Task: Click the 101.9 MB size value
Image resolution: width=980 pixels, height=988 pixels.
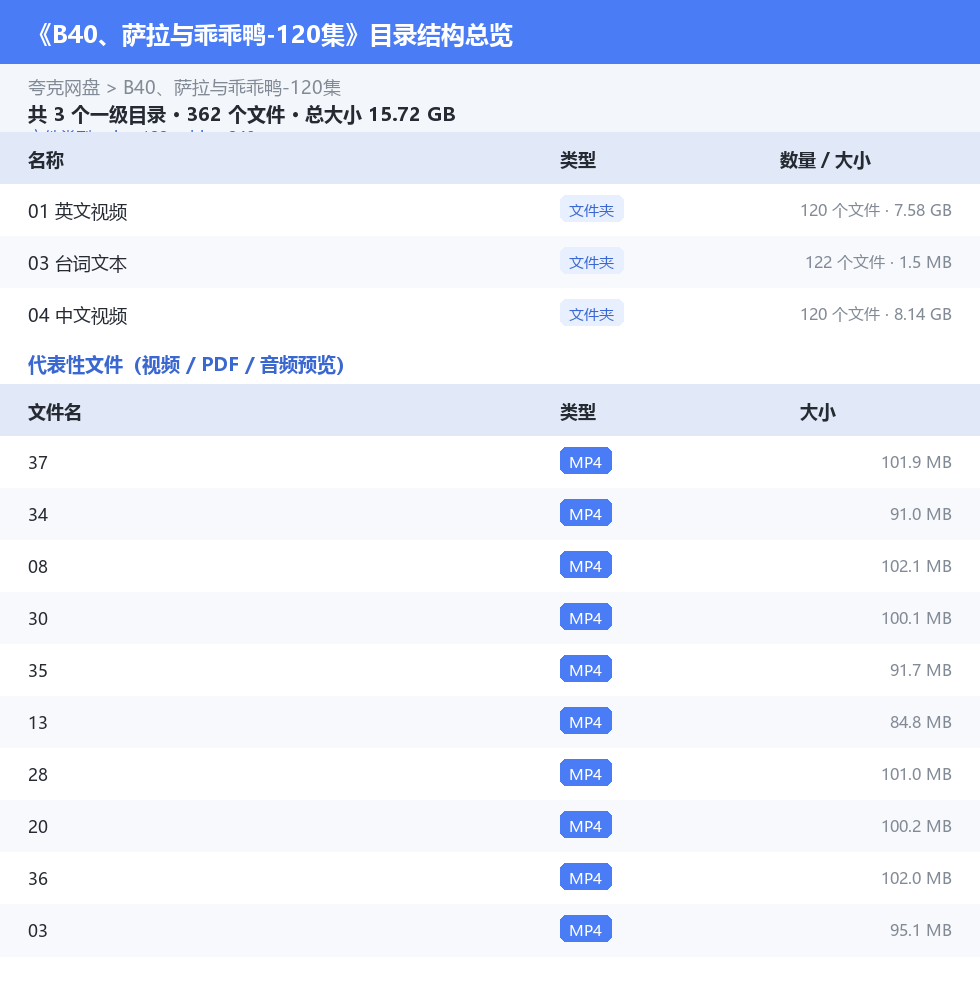Action: tap(916, 462)
